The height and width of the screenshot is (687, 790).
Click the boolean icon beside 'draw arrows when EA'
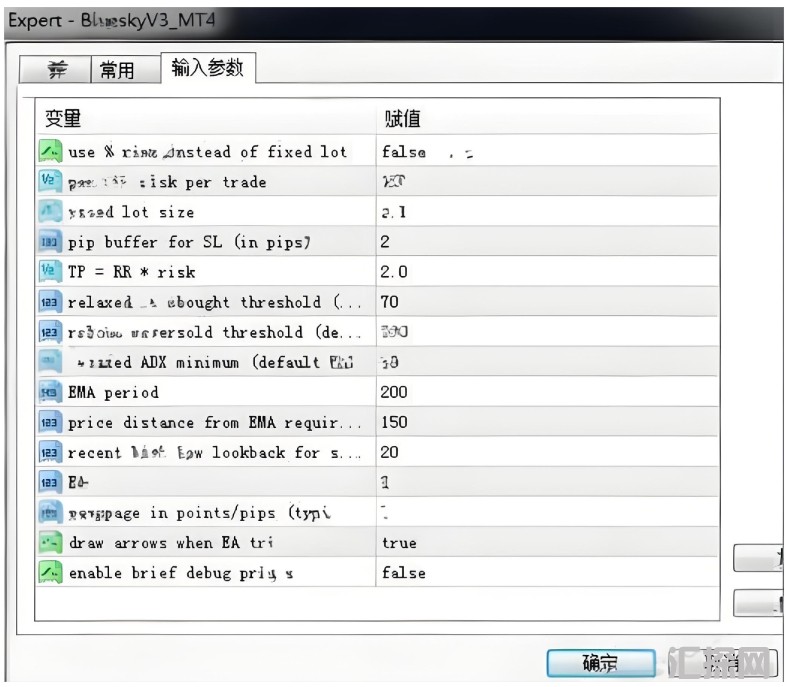coord(50,543)
